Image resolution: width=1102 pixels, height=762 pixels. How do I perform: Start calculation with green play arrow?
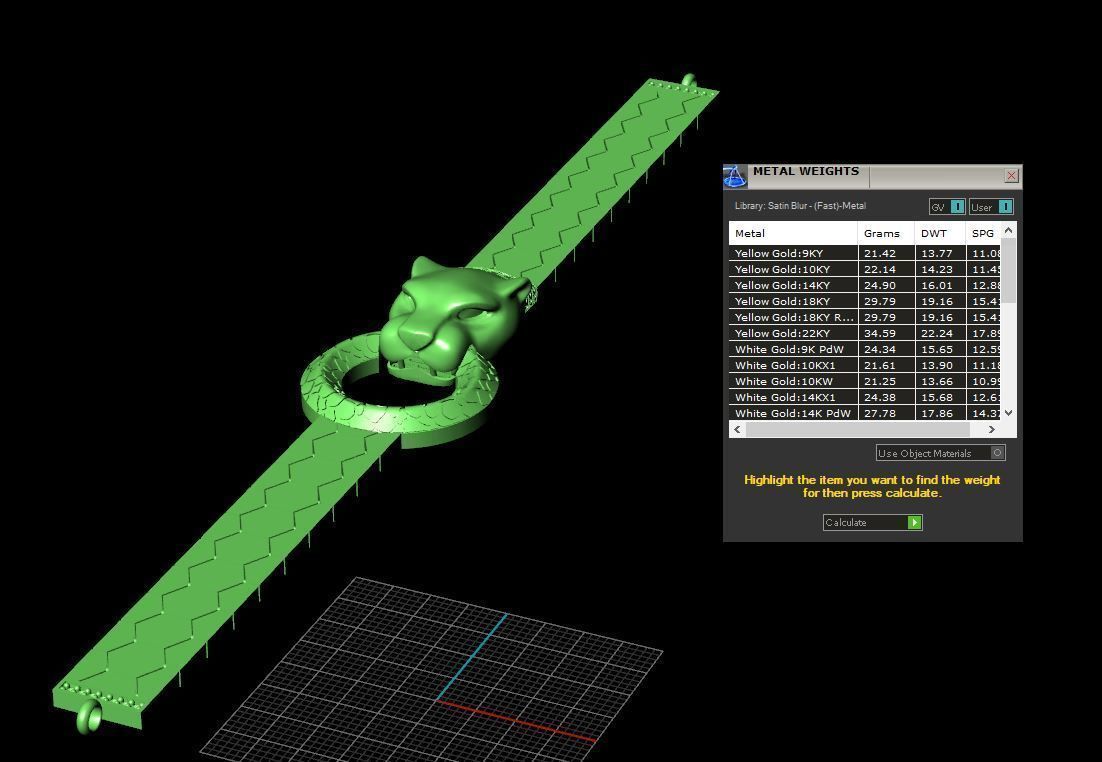tap(914, 522)
